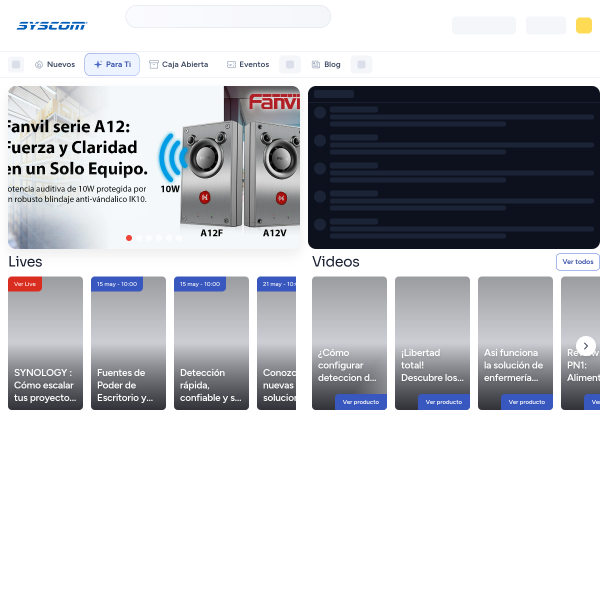
Task: Advance videos carousel with right chevron
Action: [586, 346]
